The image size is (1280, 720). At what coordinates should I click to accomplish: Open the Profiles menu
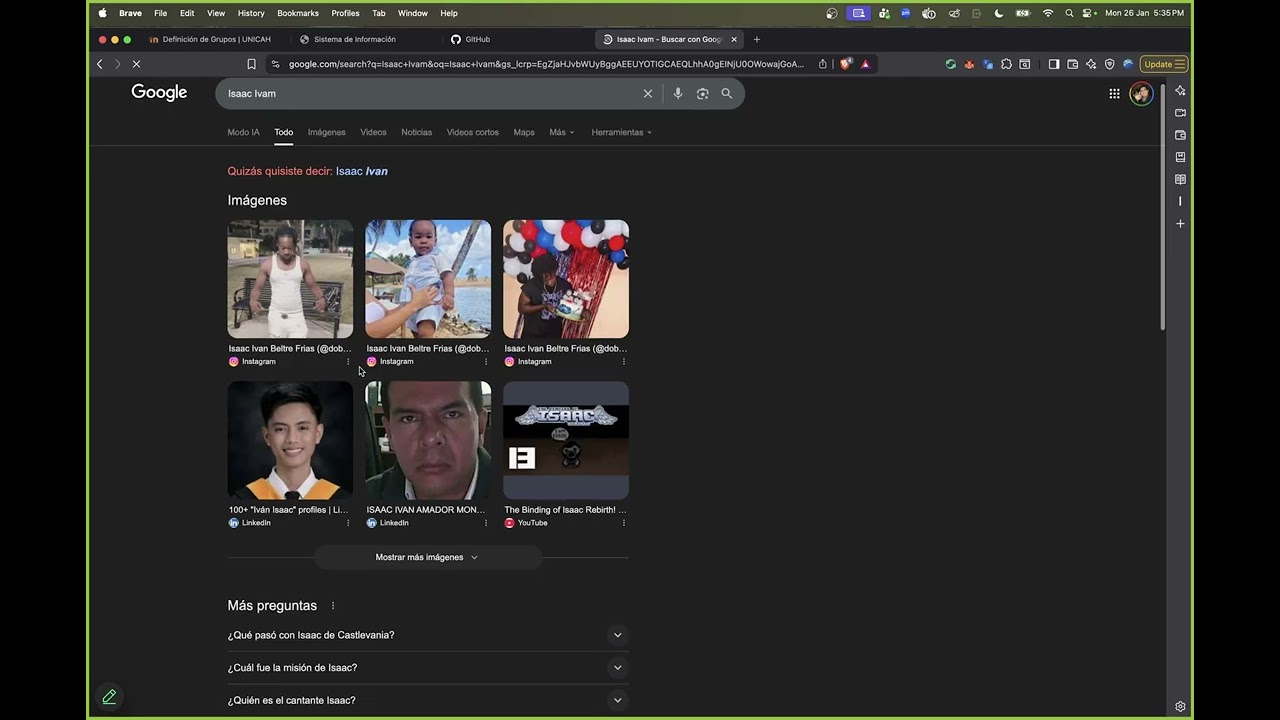pos(345,13)
